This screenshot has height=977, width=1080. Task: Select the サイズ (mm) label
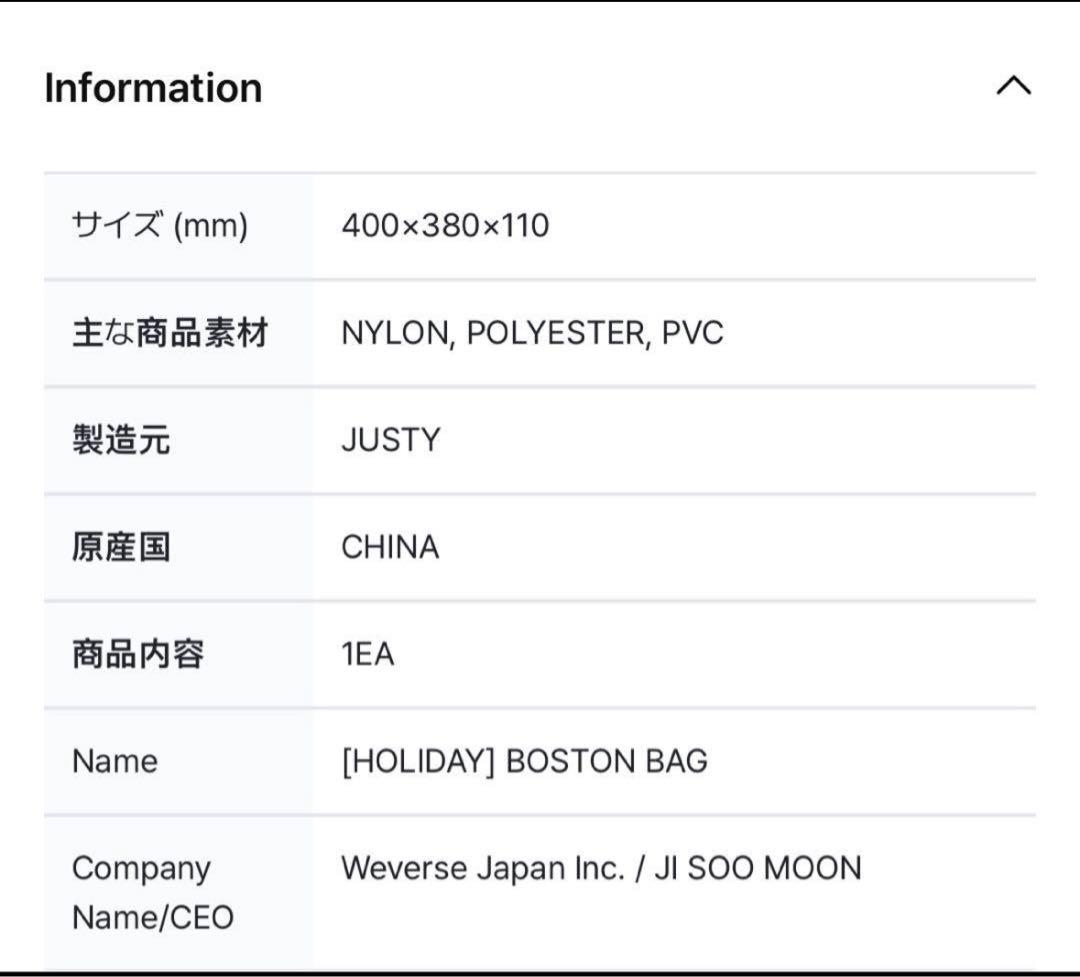coord(160,225)
